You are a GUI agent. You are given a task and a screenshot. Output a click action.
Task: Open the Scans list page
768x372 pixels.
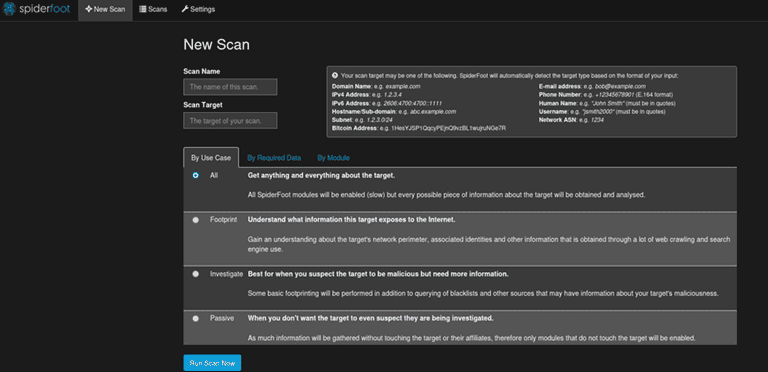coord(153,9)
